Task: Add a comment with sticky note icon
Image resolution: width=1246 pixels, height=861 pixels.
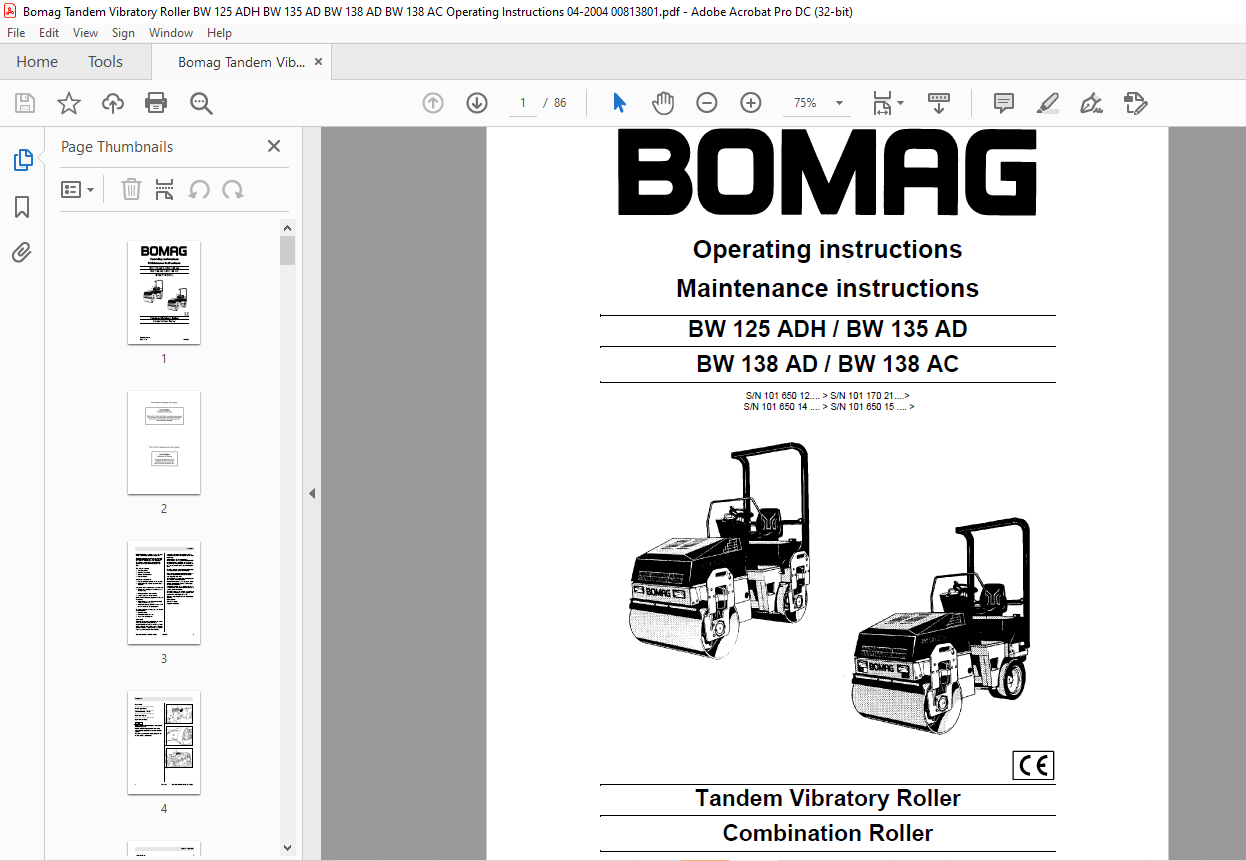Action: pos(1004,103)
